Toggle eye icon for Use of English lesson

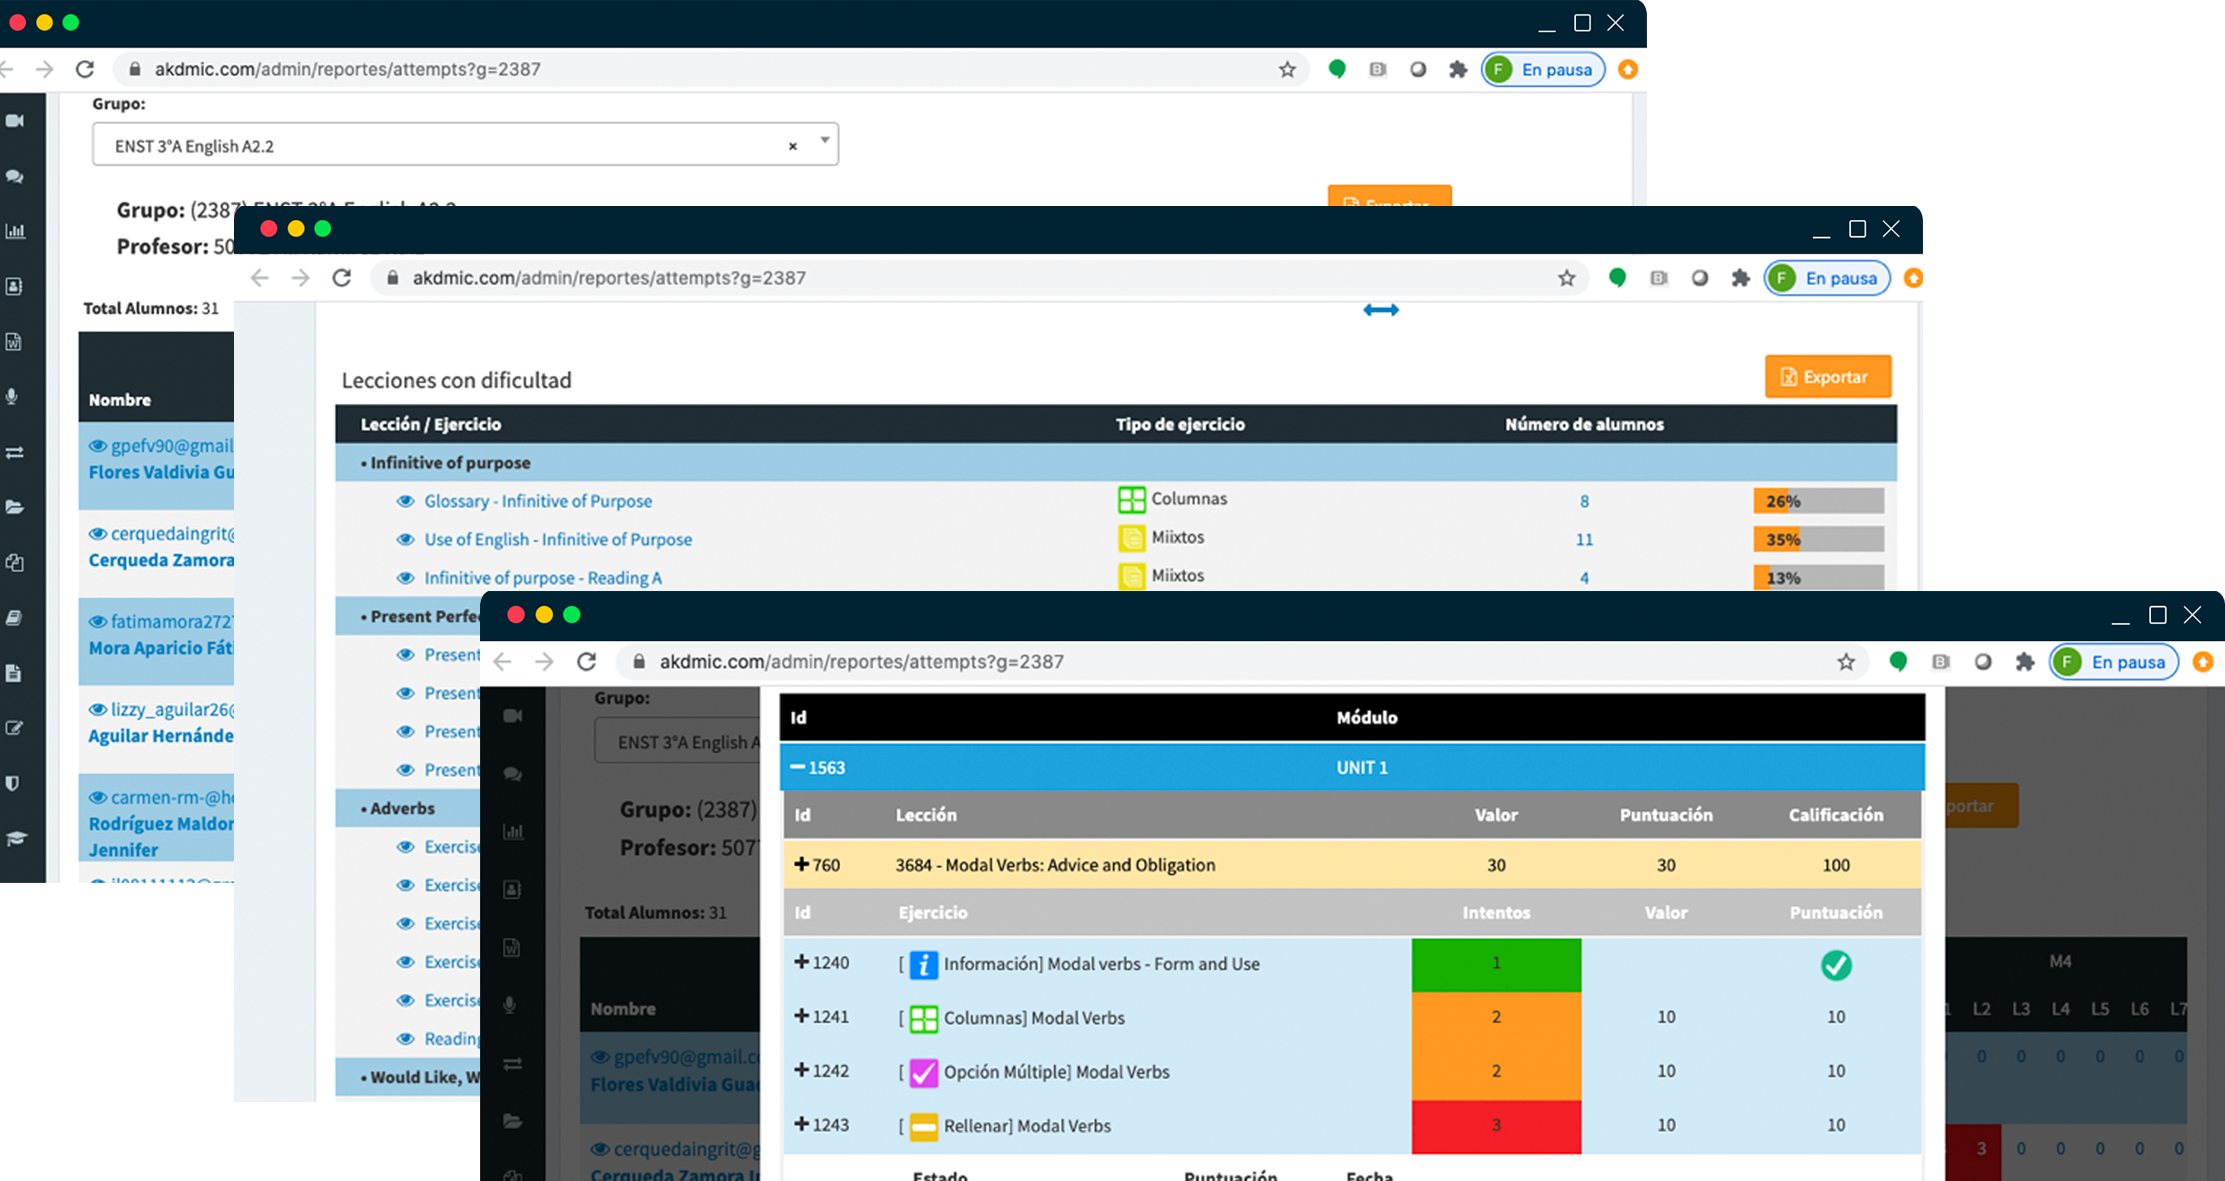click(405, 539)
